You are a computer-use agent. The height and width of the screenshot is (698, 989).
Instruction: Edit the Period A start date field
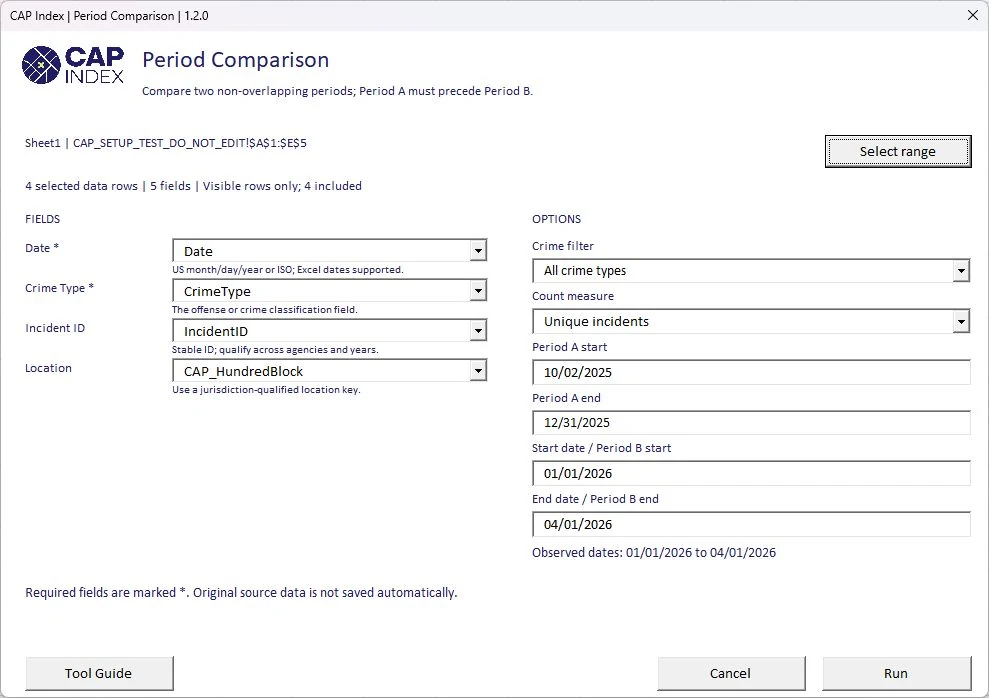point(751,372)
